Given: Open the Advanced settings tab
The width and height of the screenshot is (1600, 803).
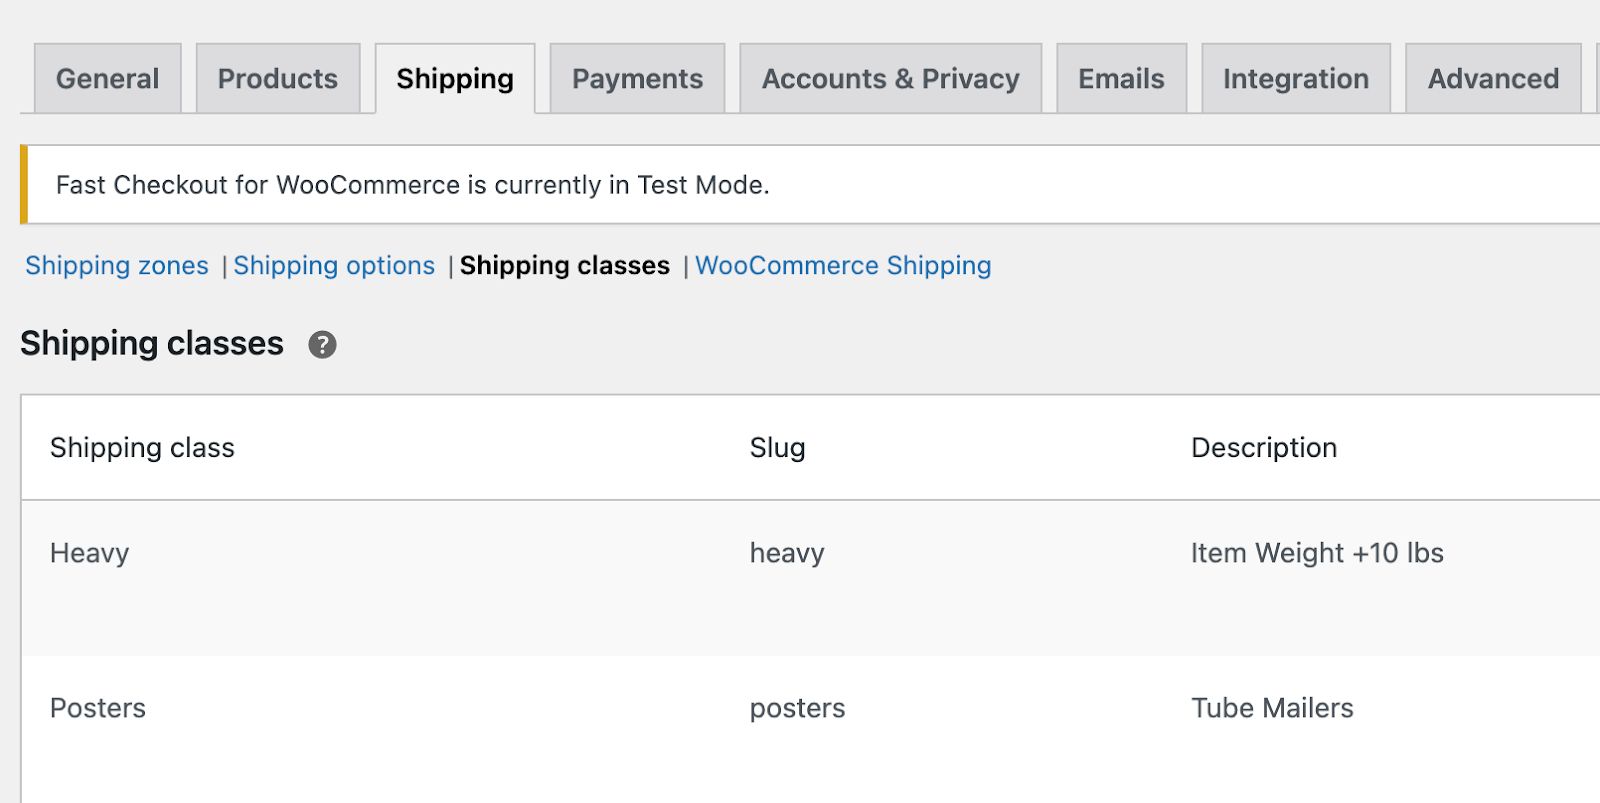Looking at the screenshot, I should tap(1493, 79).
